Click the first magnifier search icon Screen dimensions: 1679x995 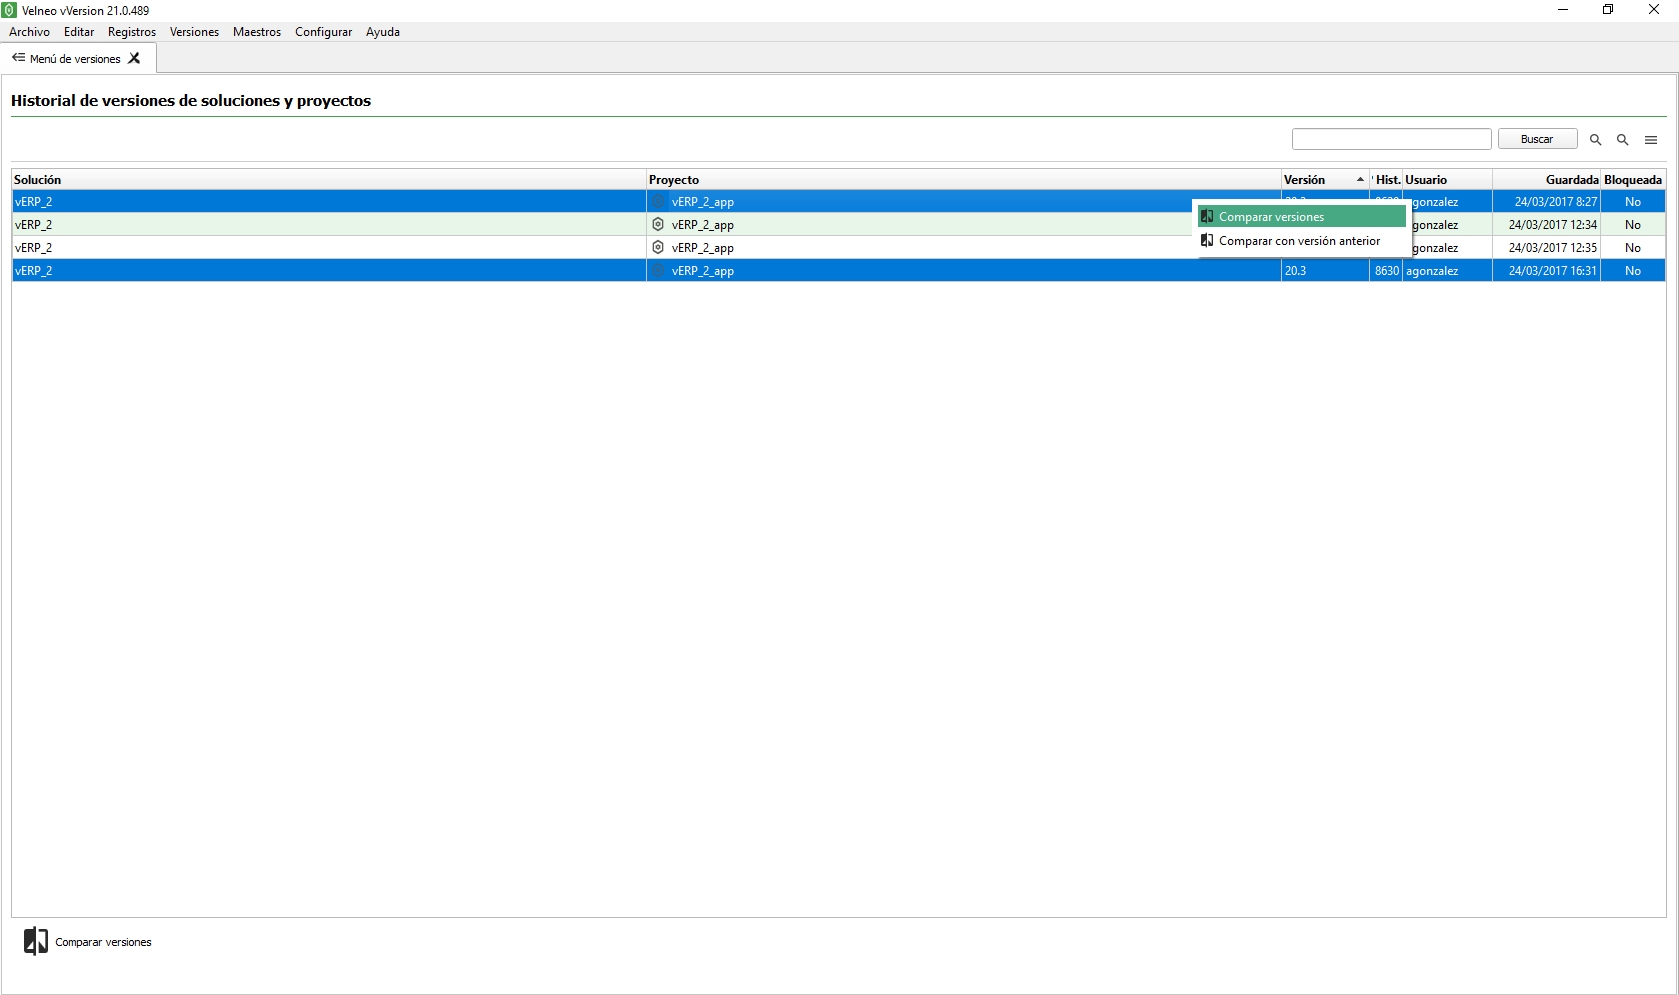(x=1596, y=140)
